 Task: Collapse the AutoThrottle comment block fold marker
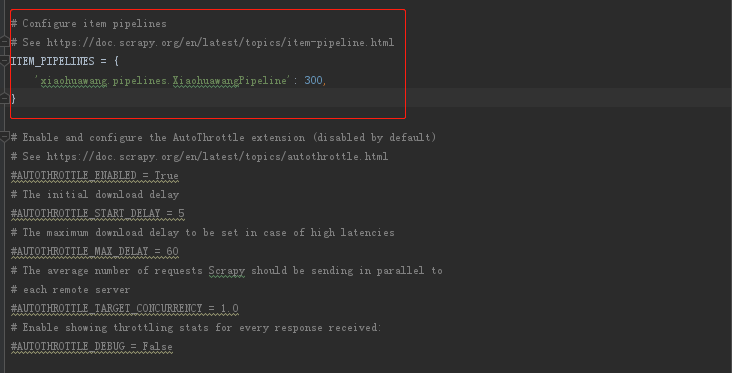pyautogui.click(x=5, y=137)
